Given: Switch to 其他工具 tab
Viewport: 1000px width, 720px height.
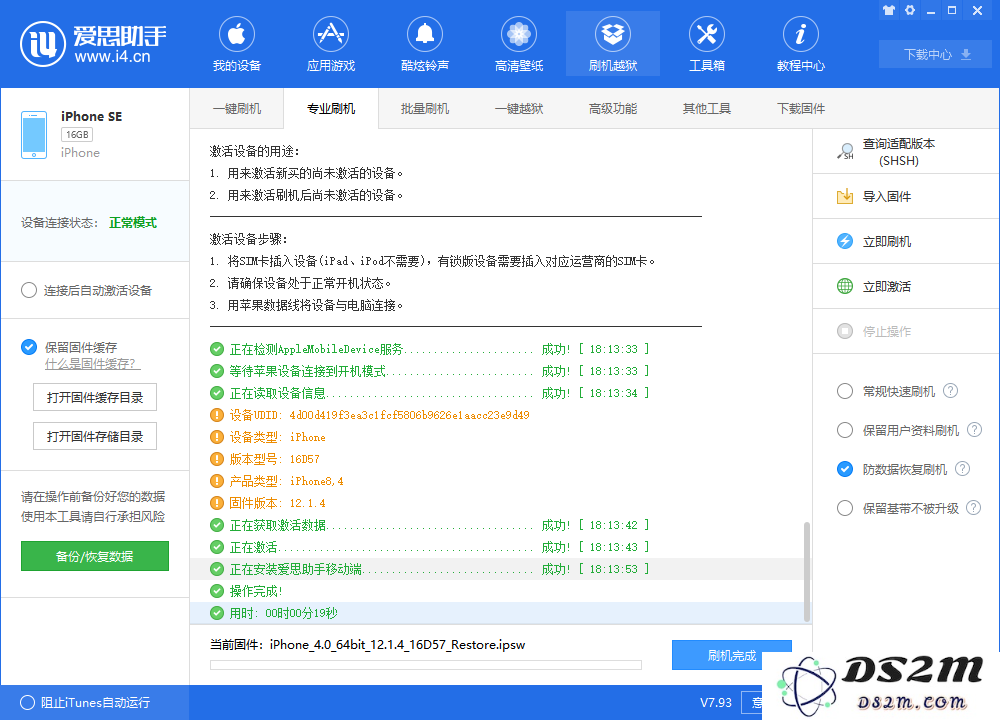Looking at the screenshot, I should tap(707, 108).
